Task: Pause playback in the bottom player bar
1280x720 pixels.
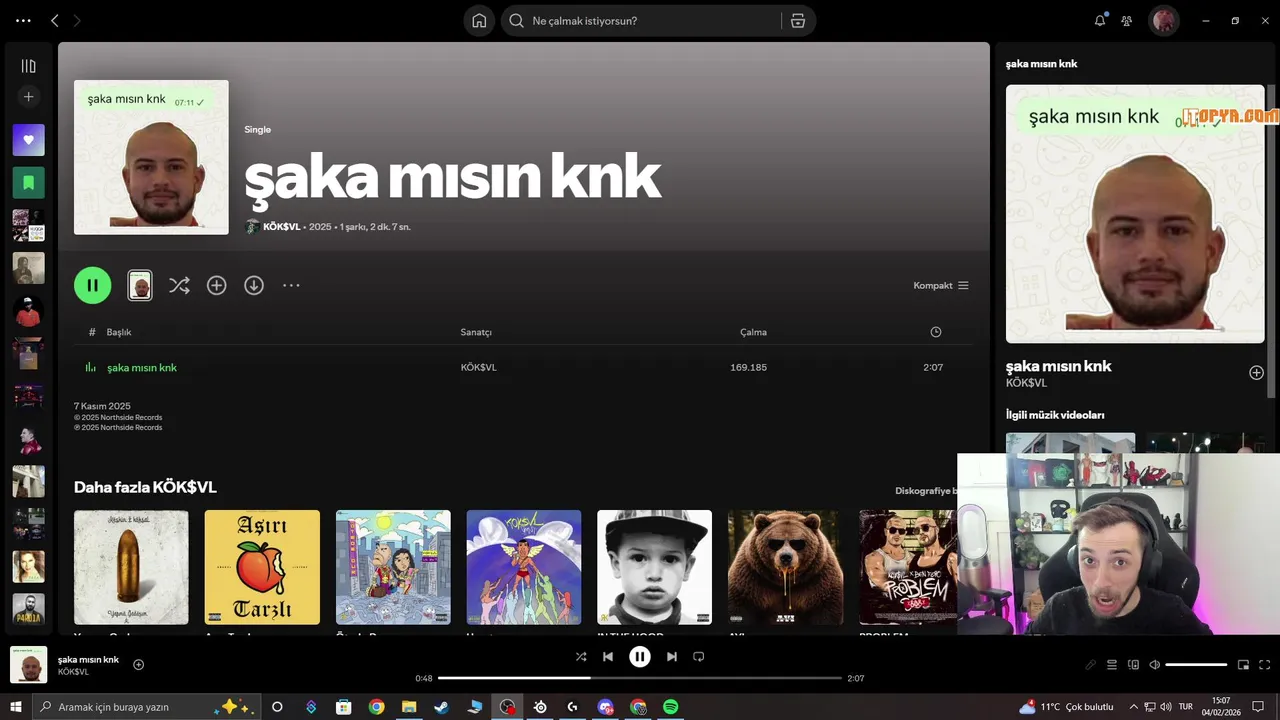Action: click(640, 657)
